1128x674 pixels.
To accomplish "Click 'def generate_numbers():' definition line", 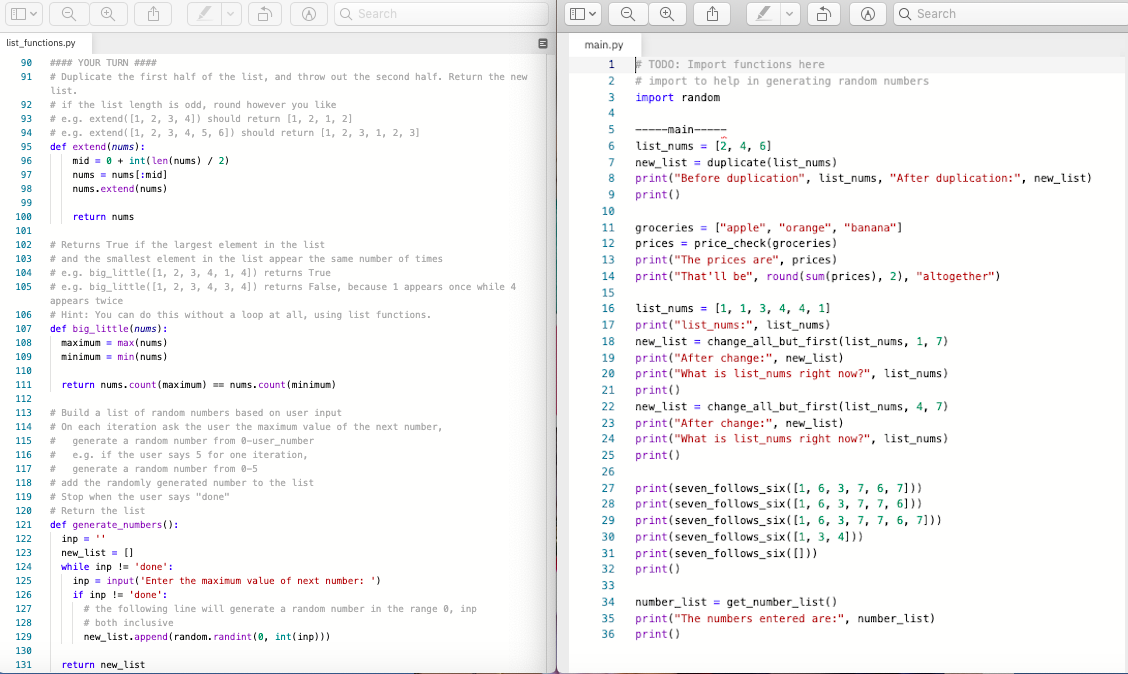I will pos(114,524).
